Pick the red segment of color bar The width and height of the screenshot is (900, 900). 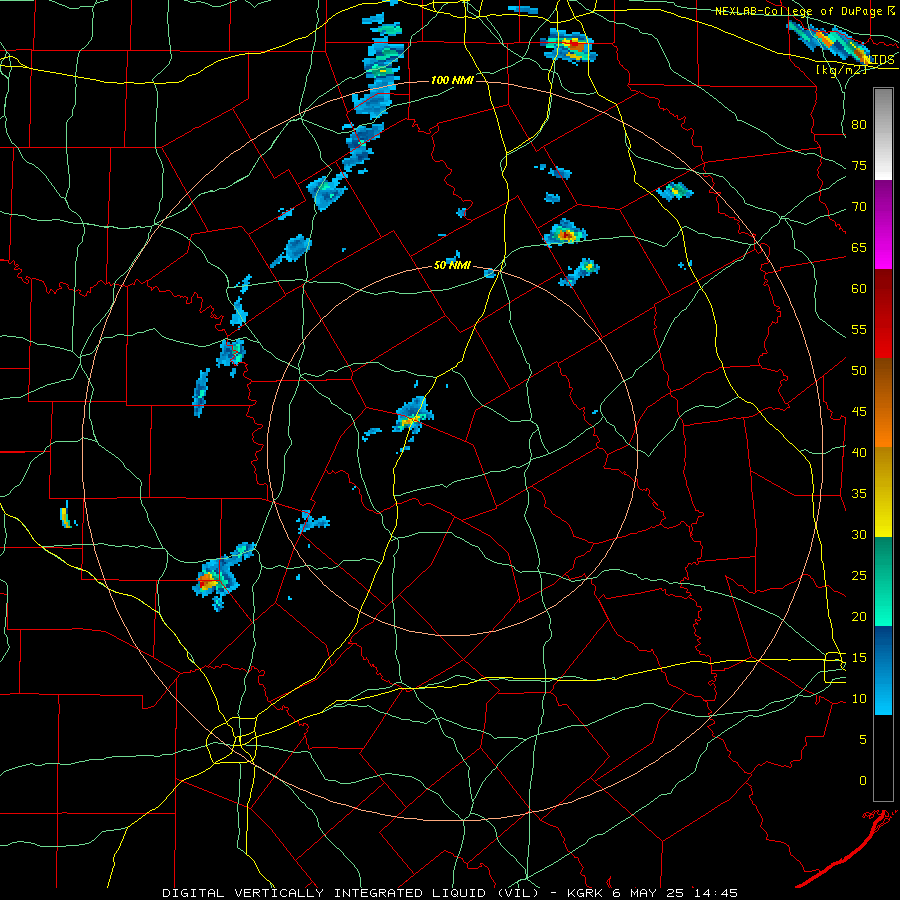[x=883, y=314]
